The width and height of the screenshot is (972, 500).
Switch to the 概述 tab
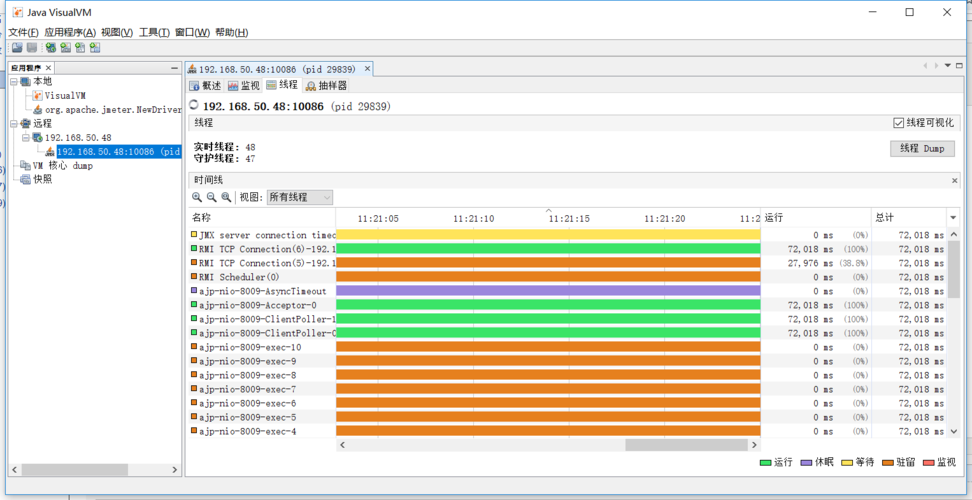coord(205,86)
